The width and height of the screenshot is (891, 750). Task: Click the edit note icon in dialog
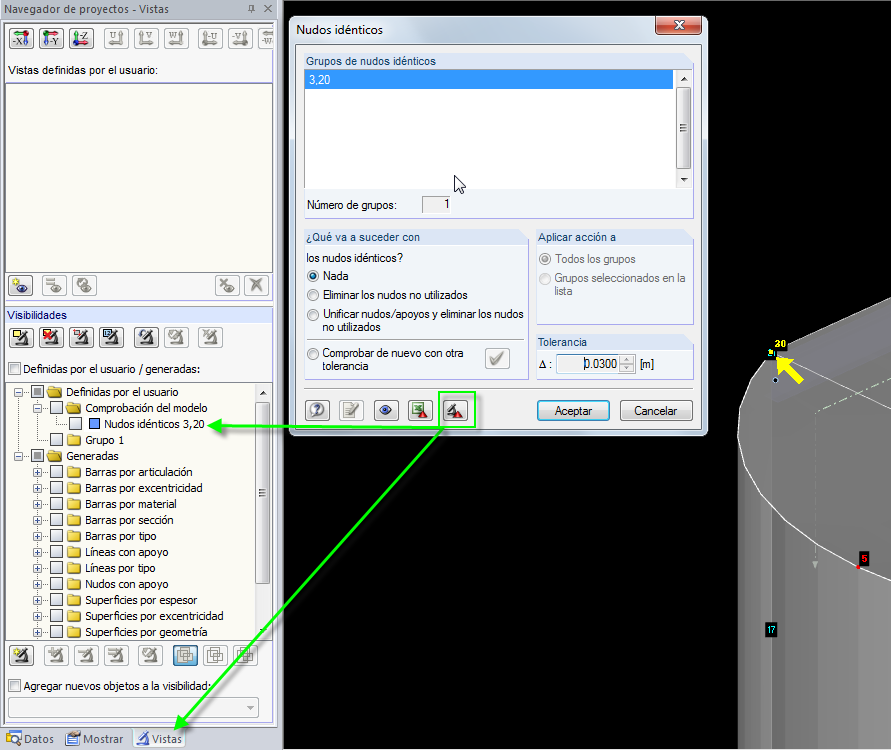pyautogui.click(x=351, y=410)
